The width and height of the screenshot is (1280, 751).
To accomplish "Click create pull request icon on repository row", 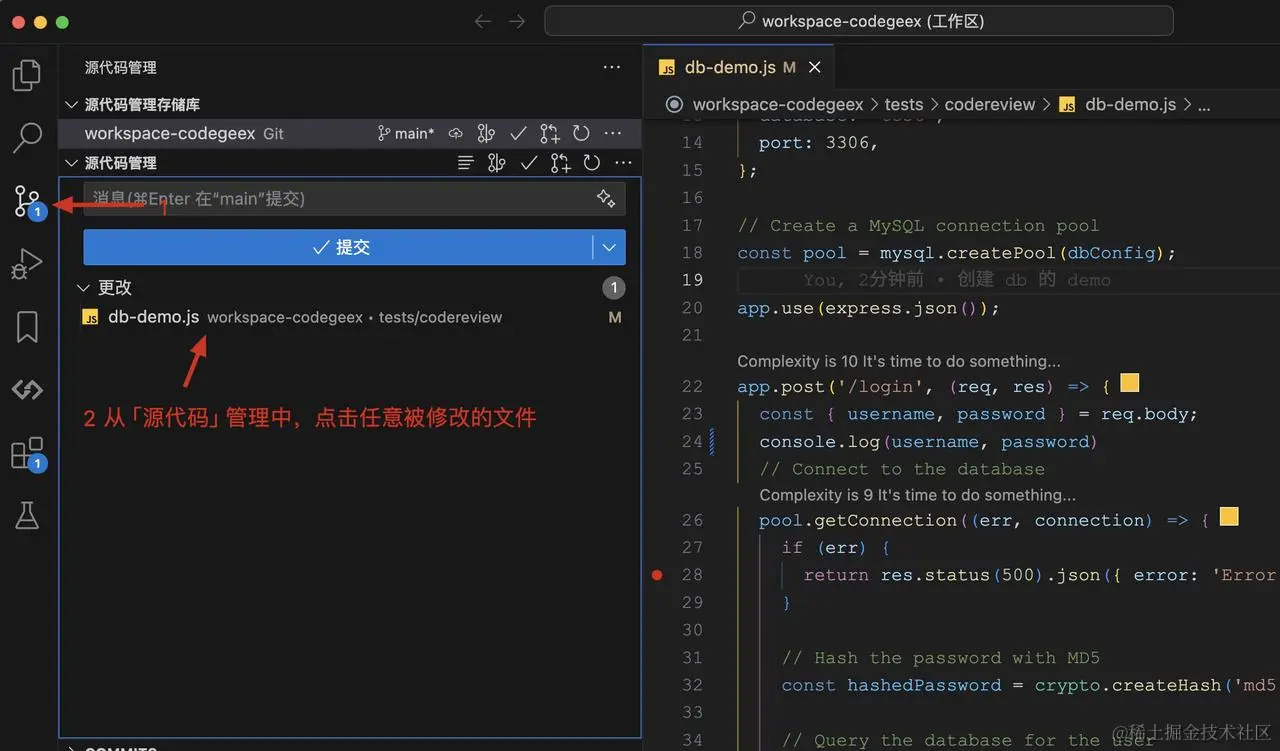I will (x=549, y=133).
